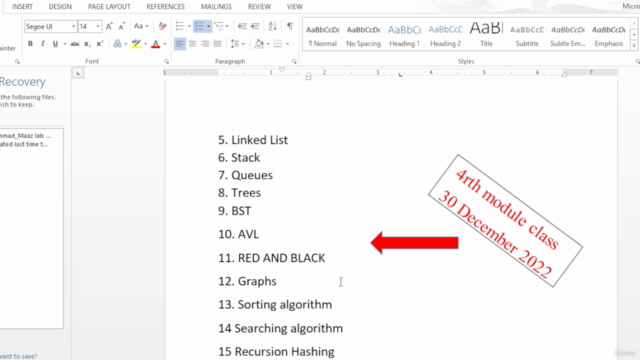Screen dimensions: 640x360
Task: Click Decrease Indent icon
Action: pyautogui.click(x=242, y=27)
